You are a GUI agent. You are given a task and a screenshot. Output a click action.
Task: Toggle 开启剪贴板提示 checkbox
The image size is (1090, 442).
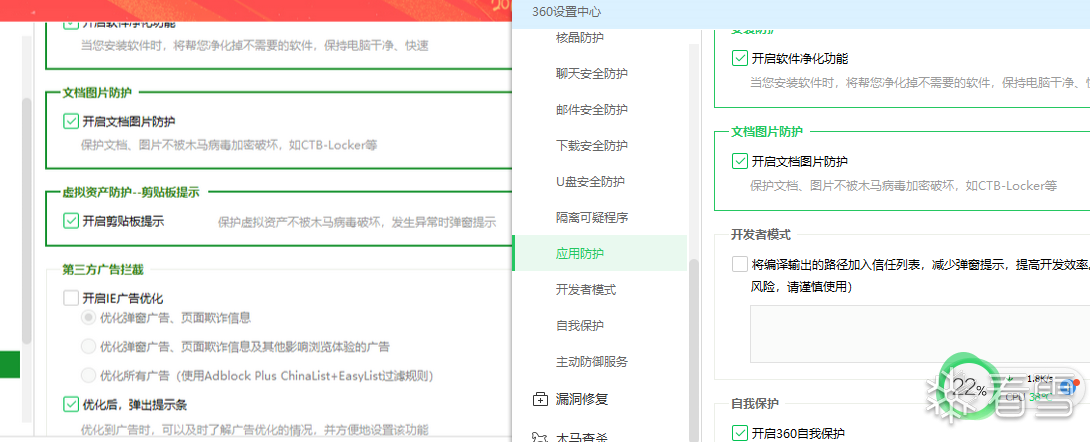(70, 221)
